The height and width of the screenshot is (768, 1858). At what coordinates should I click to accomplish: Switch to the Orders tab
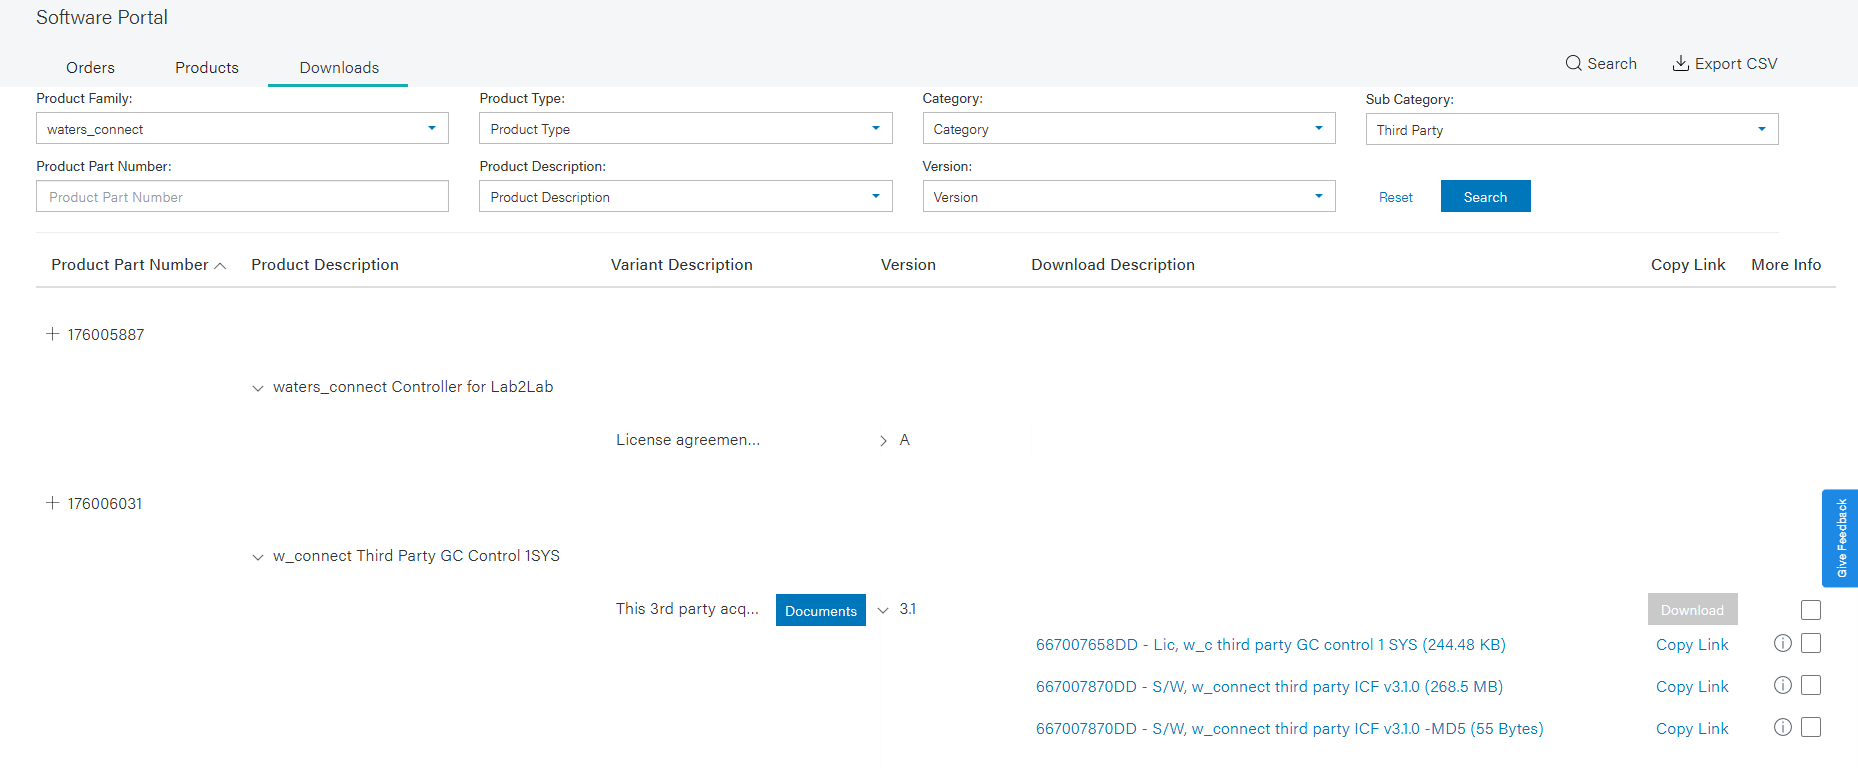(90, 67)
